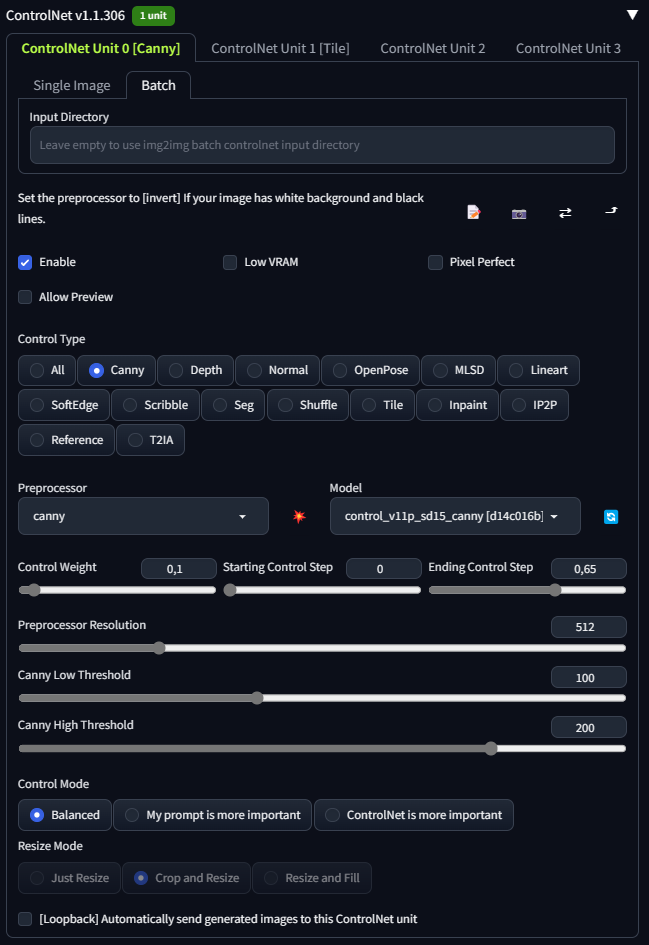Click Control Weight value field 0,1
The image size is (649, 945).
(x=178, y=569)
